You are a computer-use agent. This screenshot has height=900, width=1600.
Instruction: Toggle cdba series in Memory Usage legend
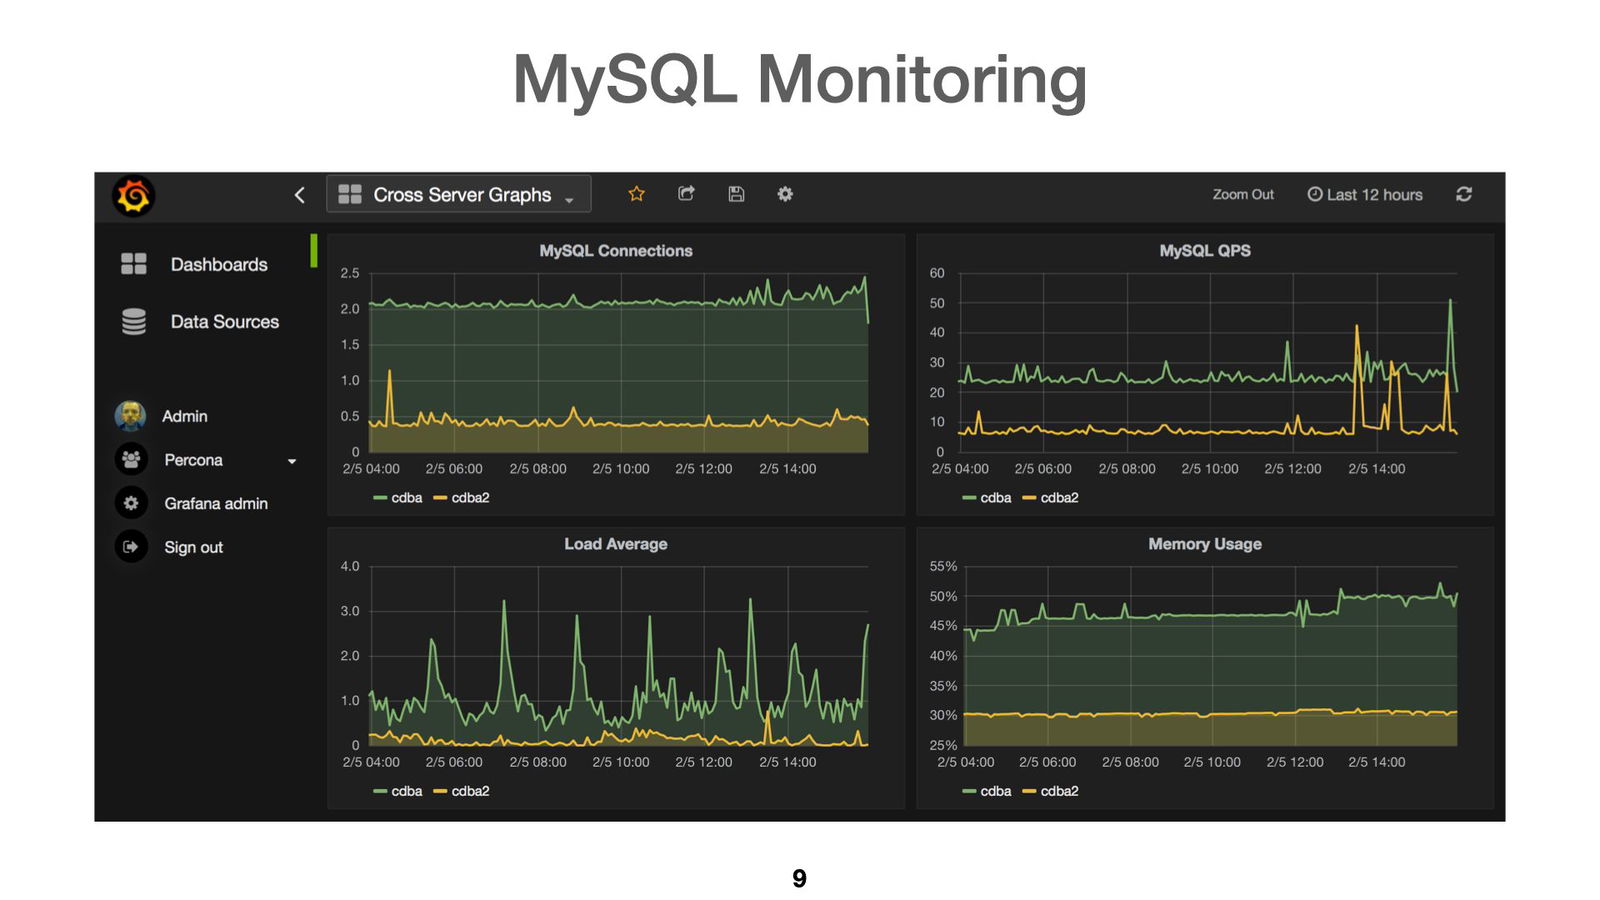coord(988,791)
